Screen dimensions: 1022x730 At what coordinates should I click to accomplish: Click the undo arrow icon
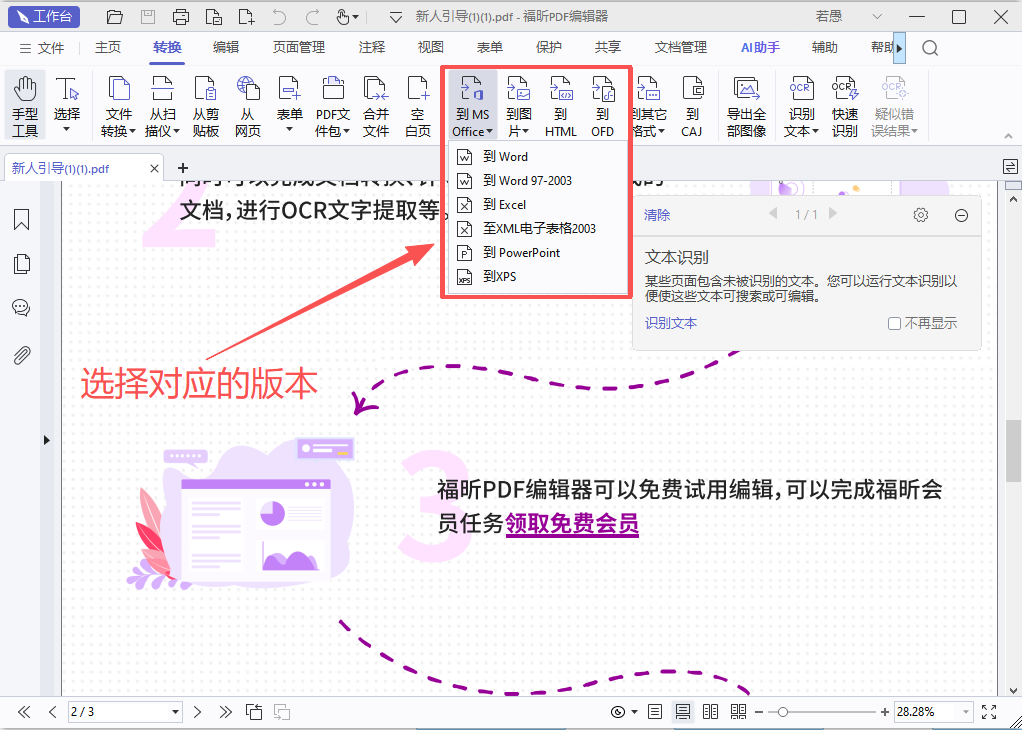[279, 17]
